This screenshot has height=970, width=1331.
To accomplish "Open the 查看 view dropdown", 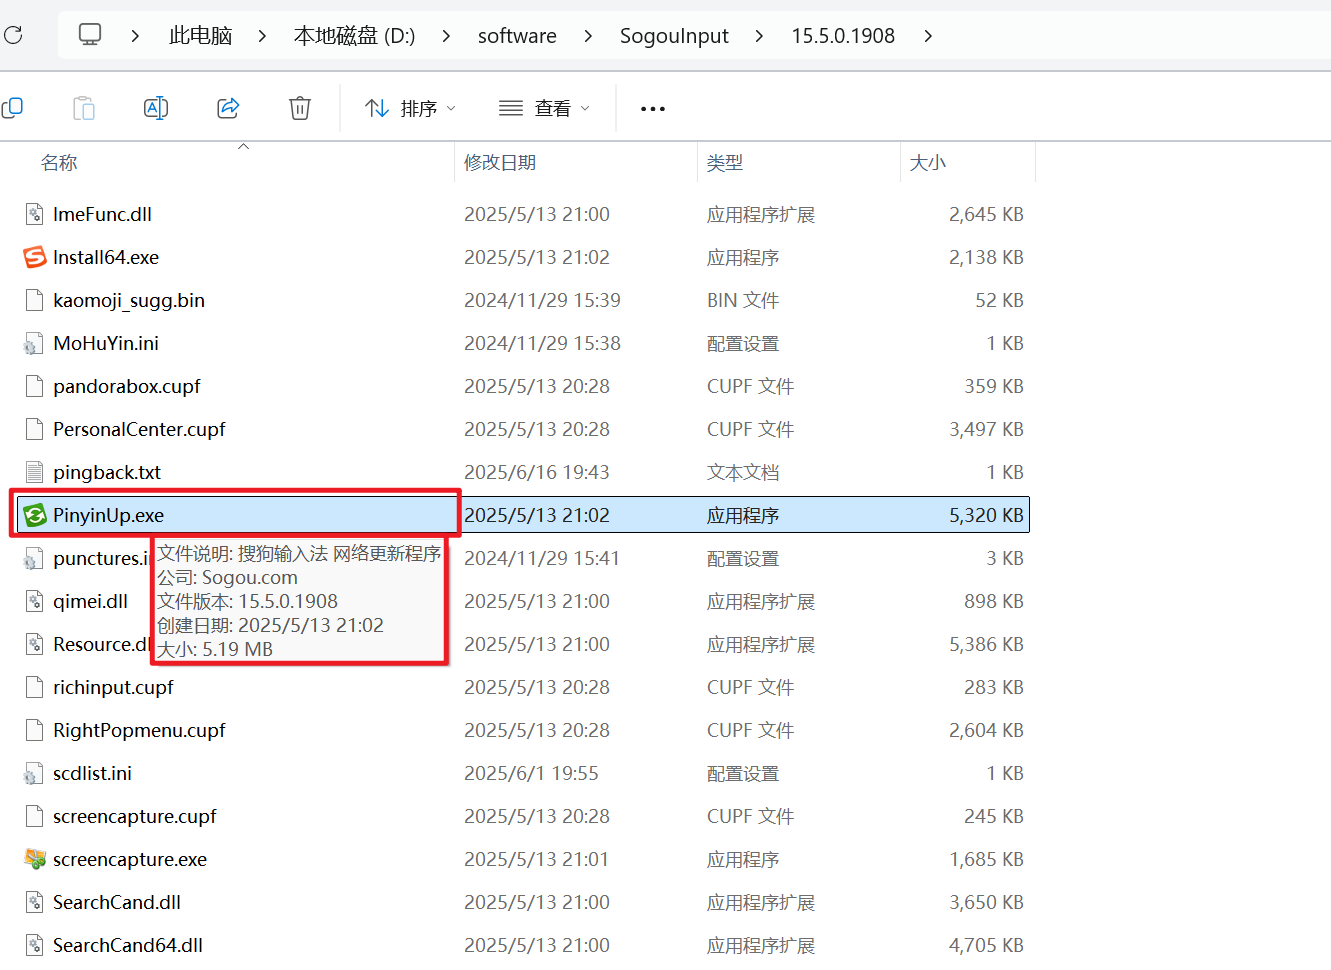I will click(x=545, y=108).
